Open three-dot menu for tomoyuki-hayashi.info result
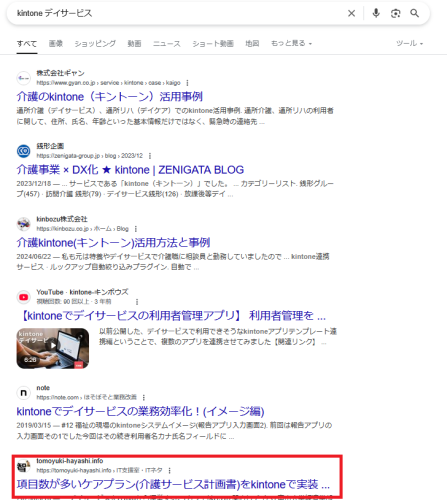Screen dimensions: 447x500 tap(169, 470)
